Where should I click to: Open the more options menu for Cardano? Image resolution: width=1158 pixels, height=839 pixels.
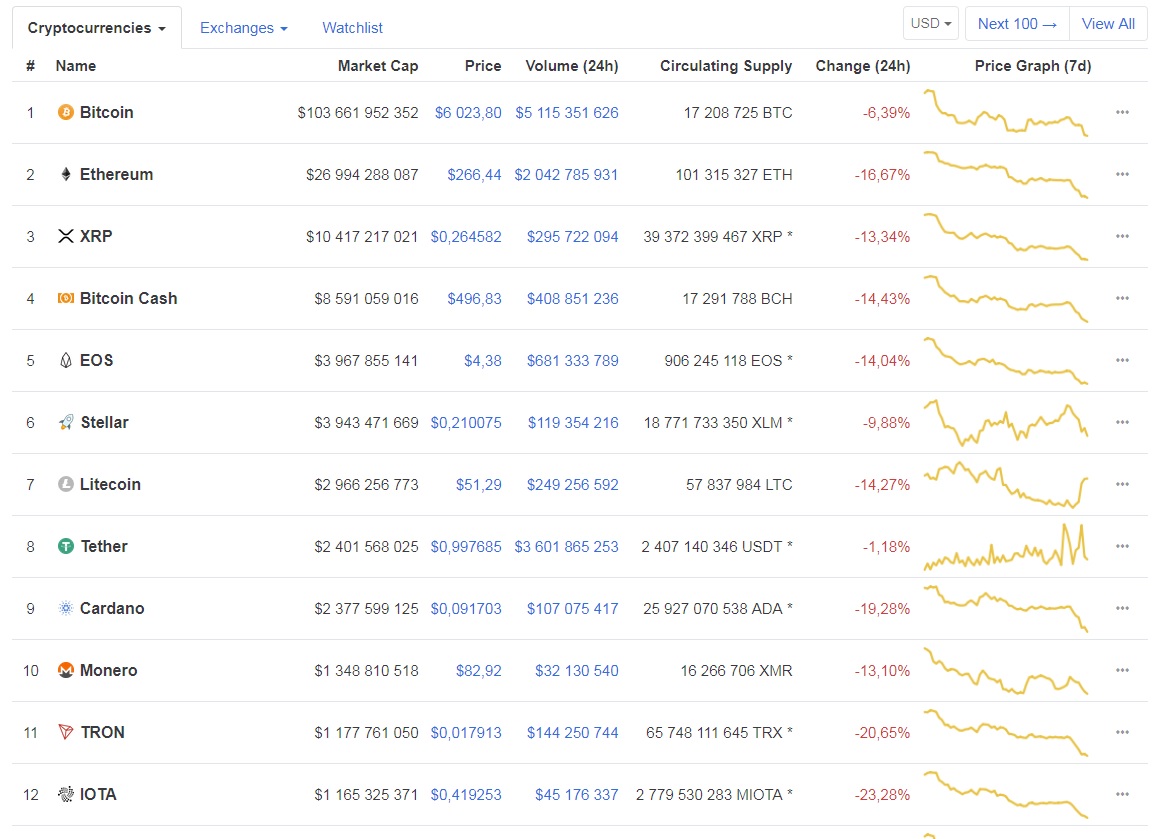pyautogui.click(x=1123, y=609)
